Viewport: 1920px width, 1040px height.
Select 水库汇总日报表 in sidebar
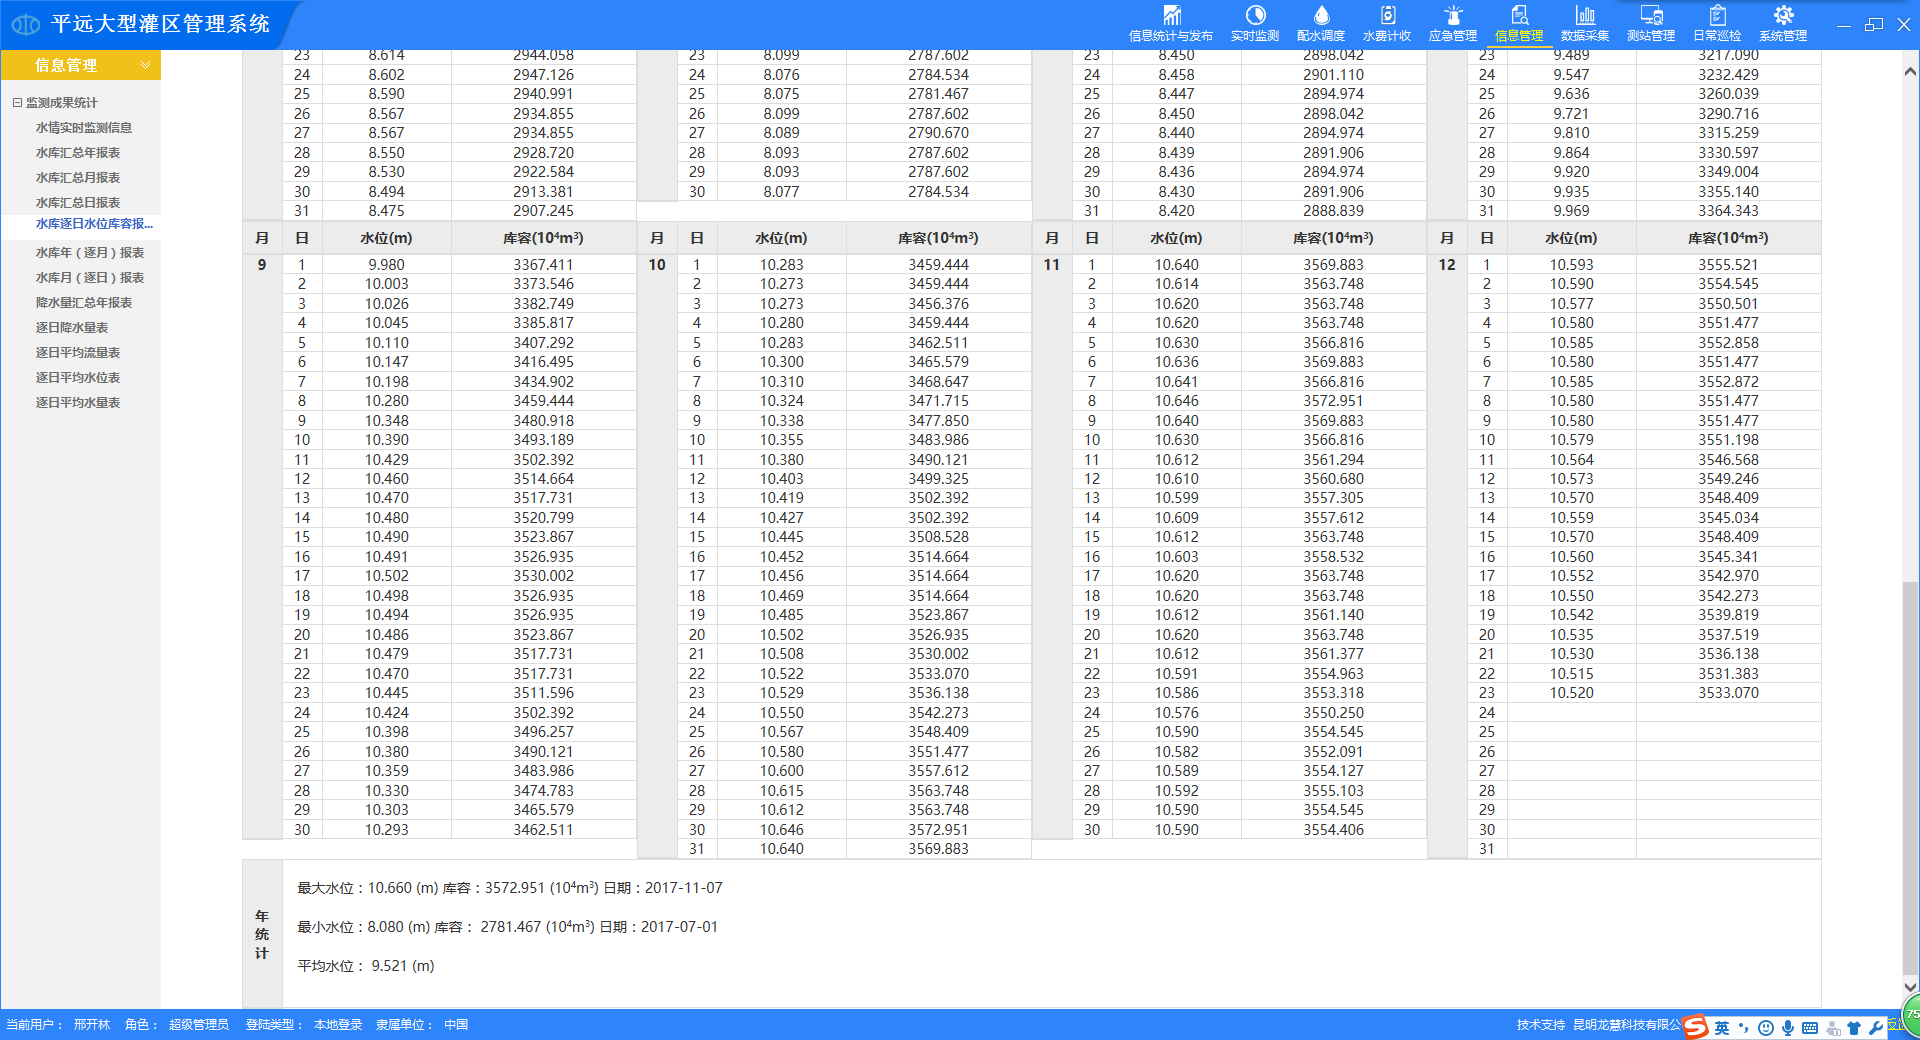coord(78,202)
